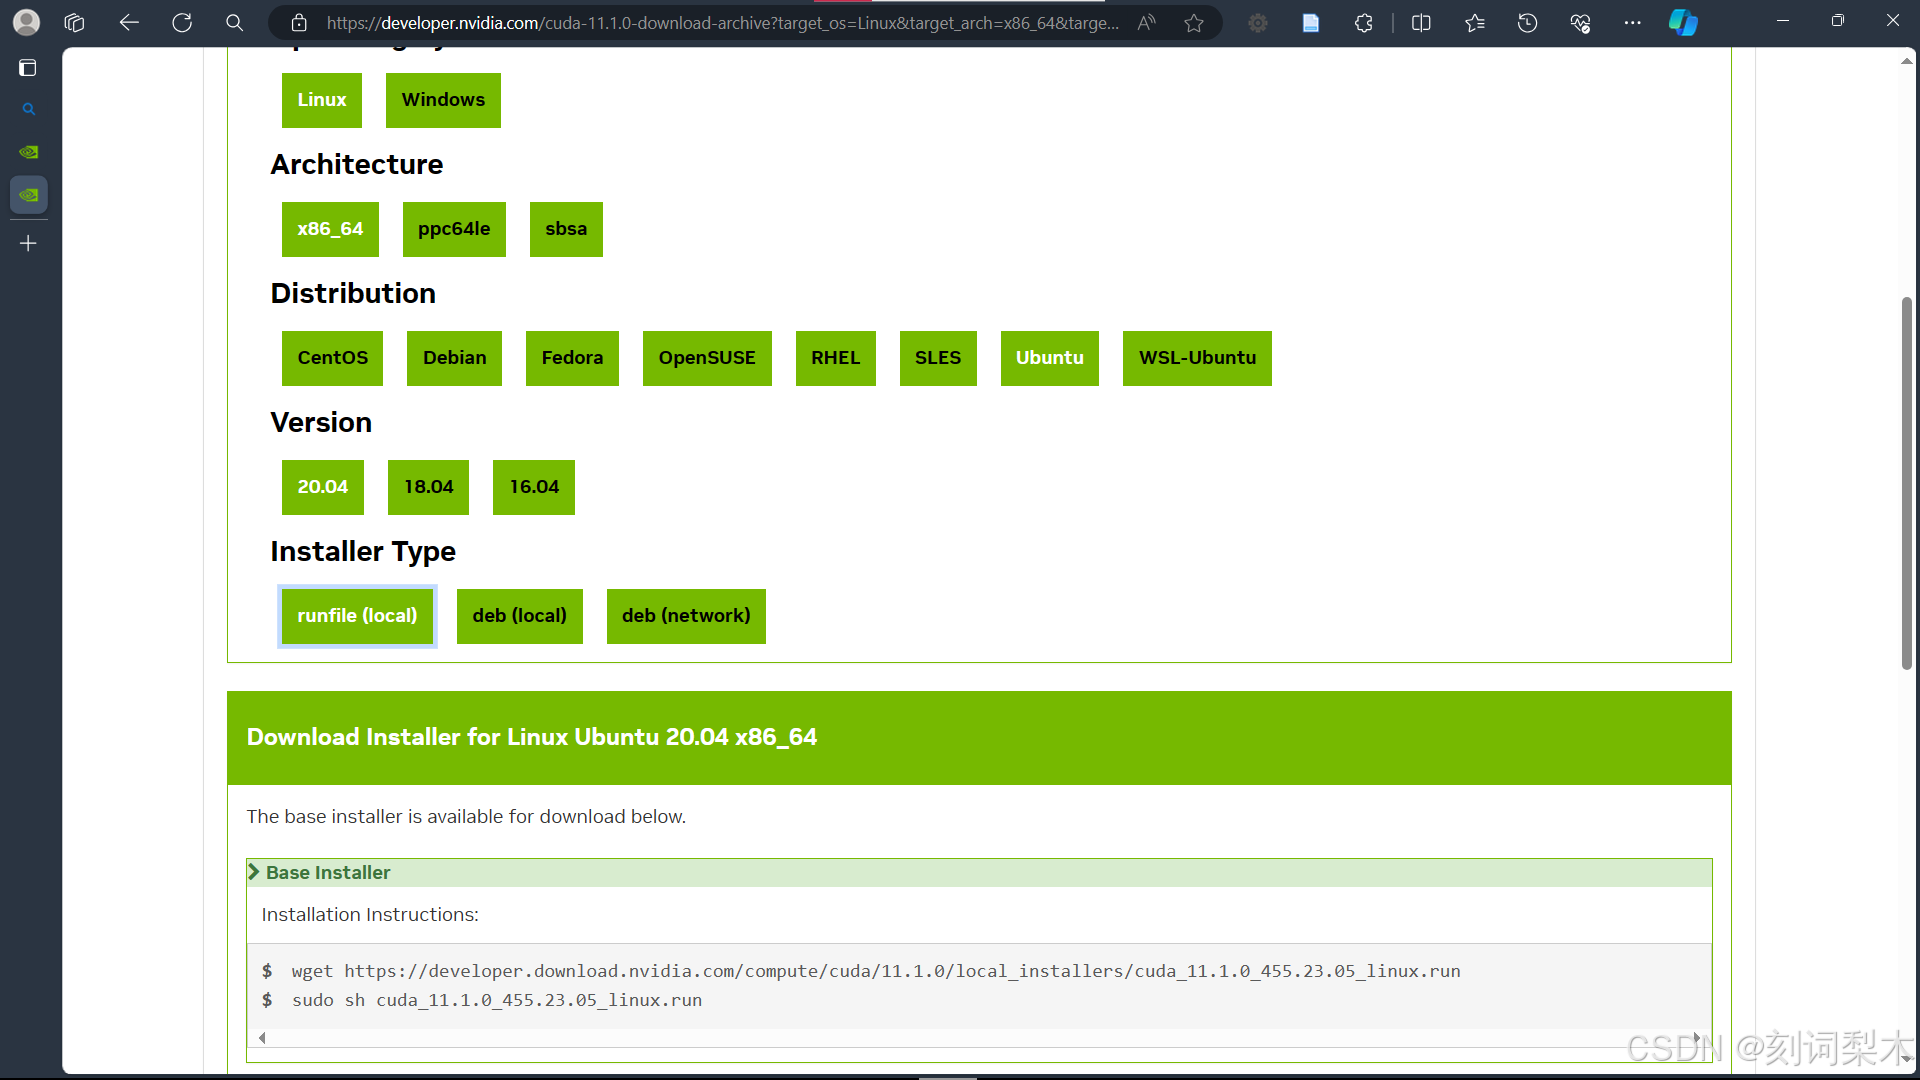Open the Settings and more ellipsis menu
Image resolution: width=1920 pixels, height=1080 pixels.
coord(1632,22)
